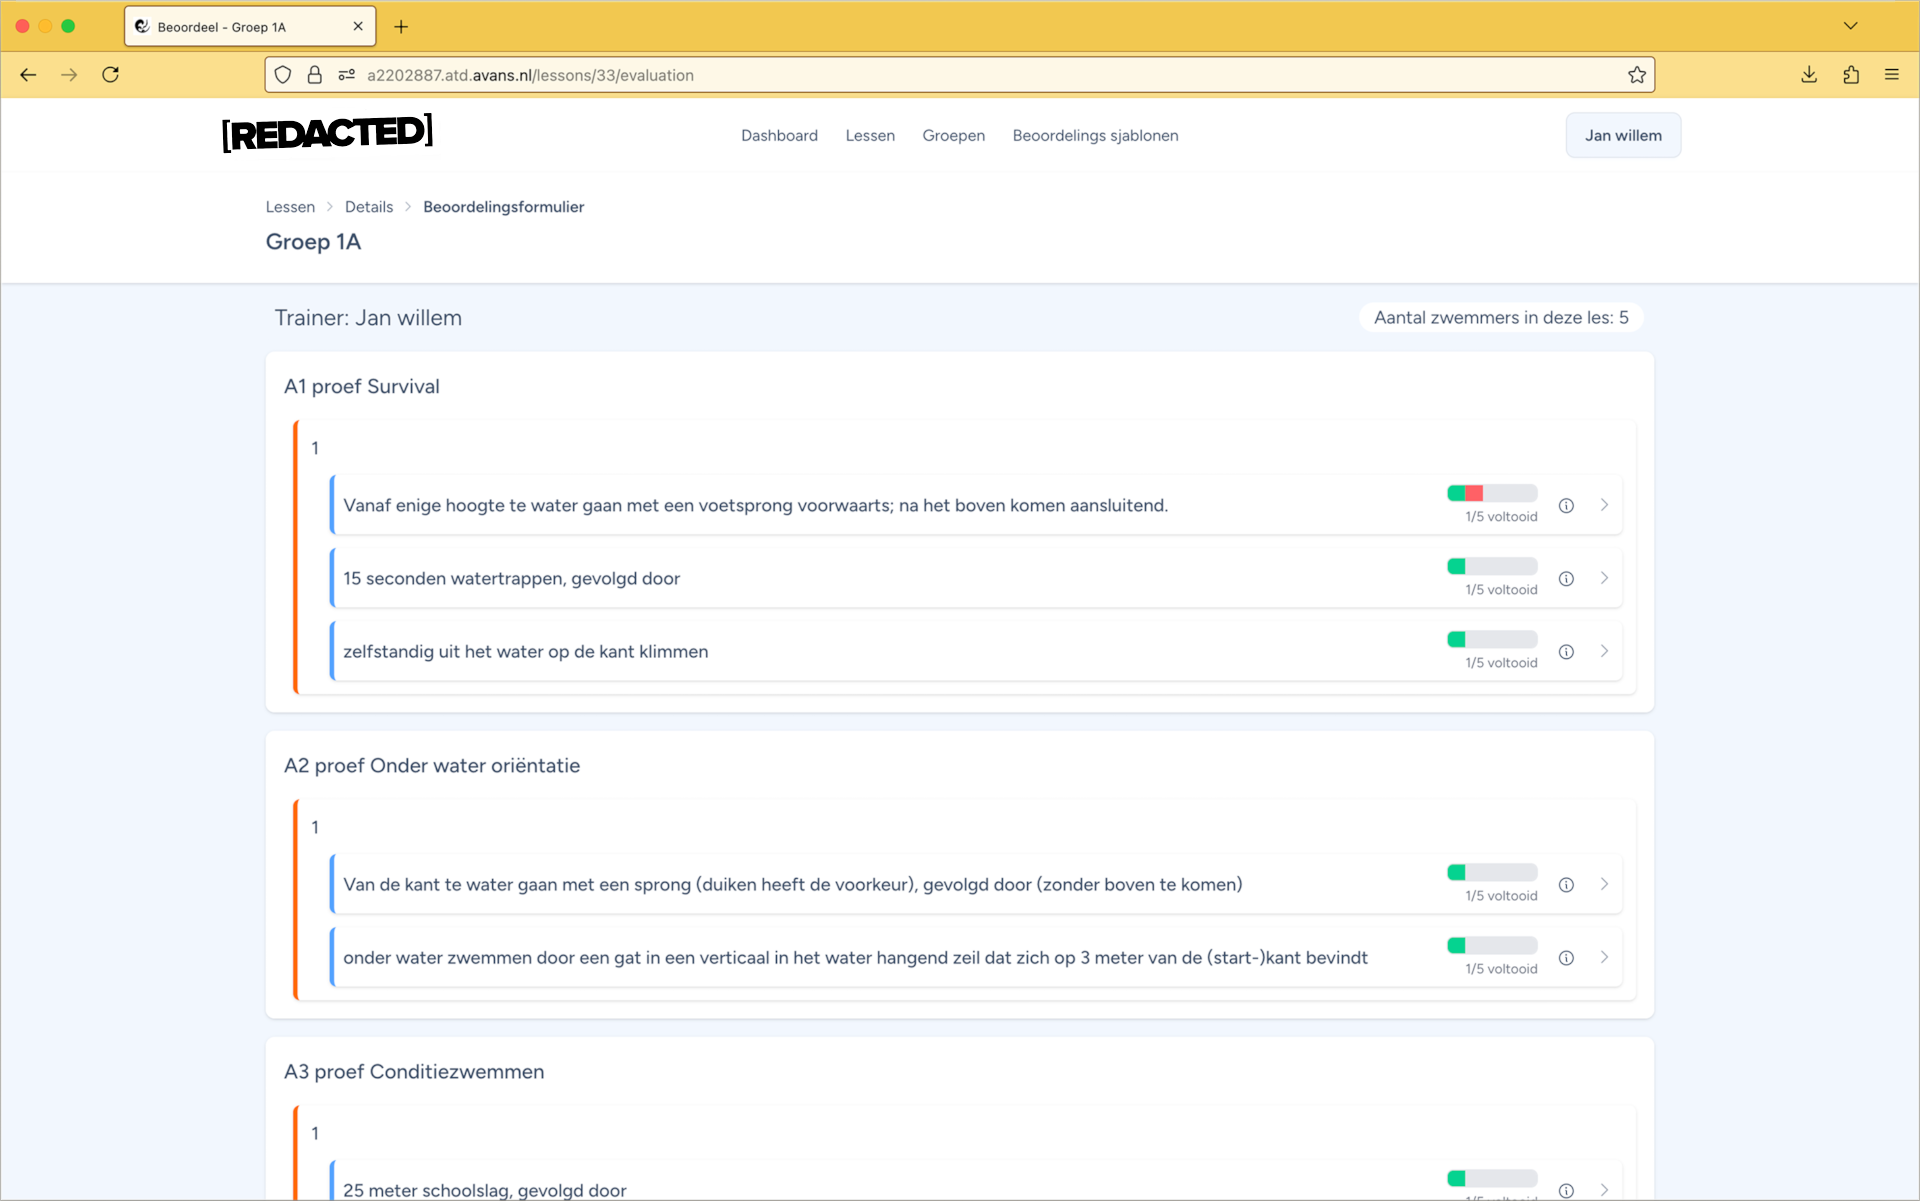The image size is (1920, 1201).
Task: Click info icon for 15 seconden watertrappen
Action: tap(1566, 579)
